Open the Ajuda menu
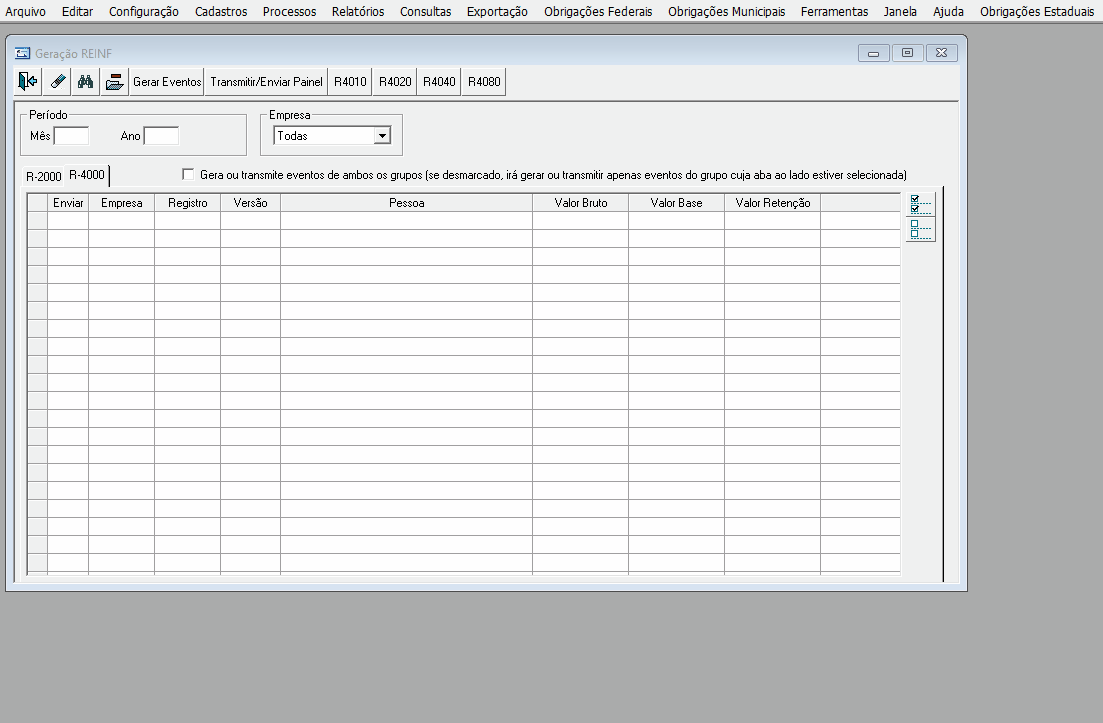1103x723 pixels. pos(948,11)
